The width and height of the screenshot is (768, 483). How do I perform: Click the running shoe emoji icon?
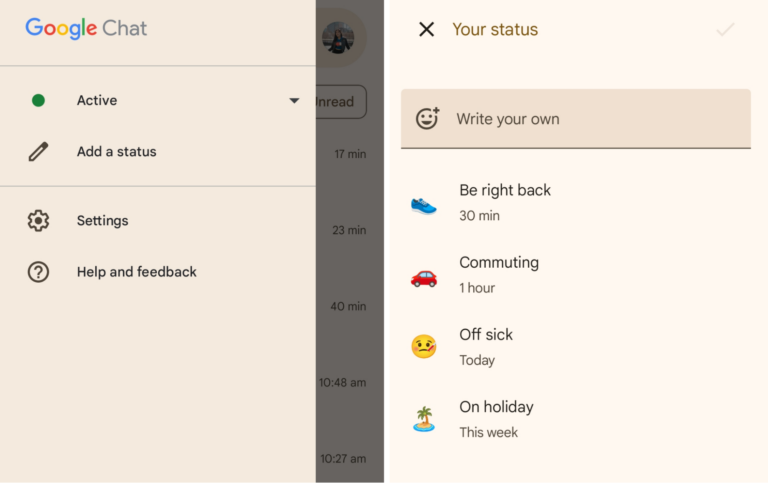click(x=424, y=204)
